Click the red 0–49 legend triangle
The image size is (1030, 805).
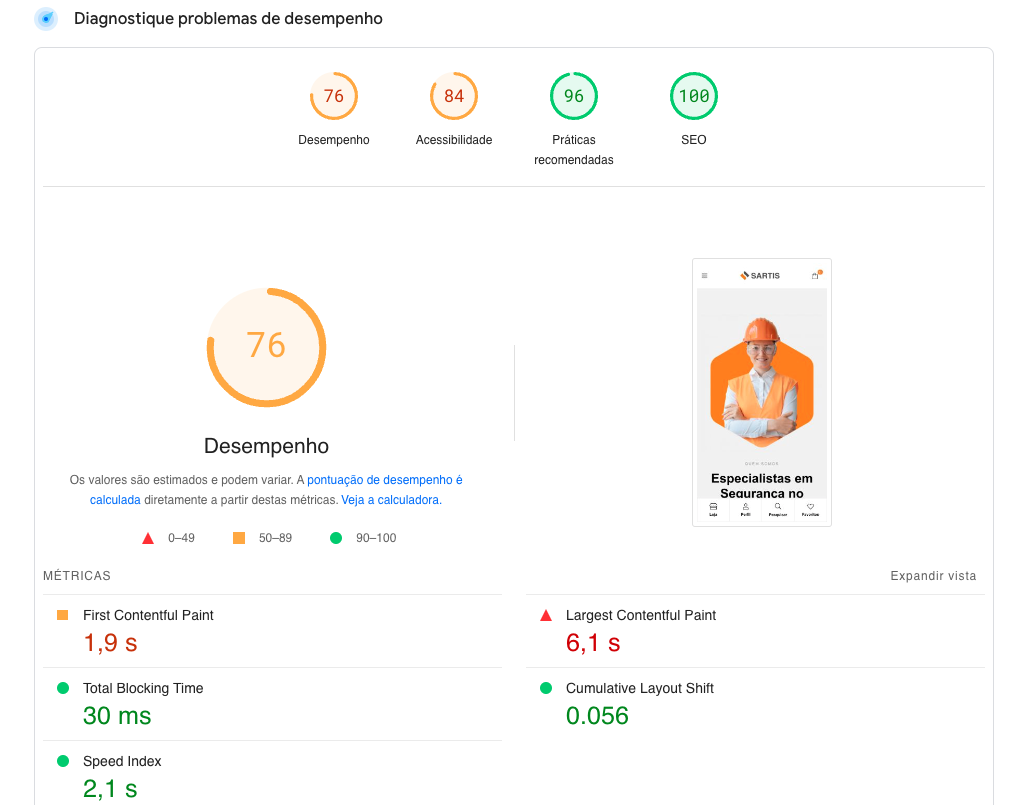[149, 537]
